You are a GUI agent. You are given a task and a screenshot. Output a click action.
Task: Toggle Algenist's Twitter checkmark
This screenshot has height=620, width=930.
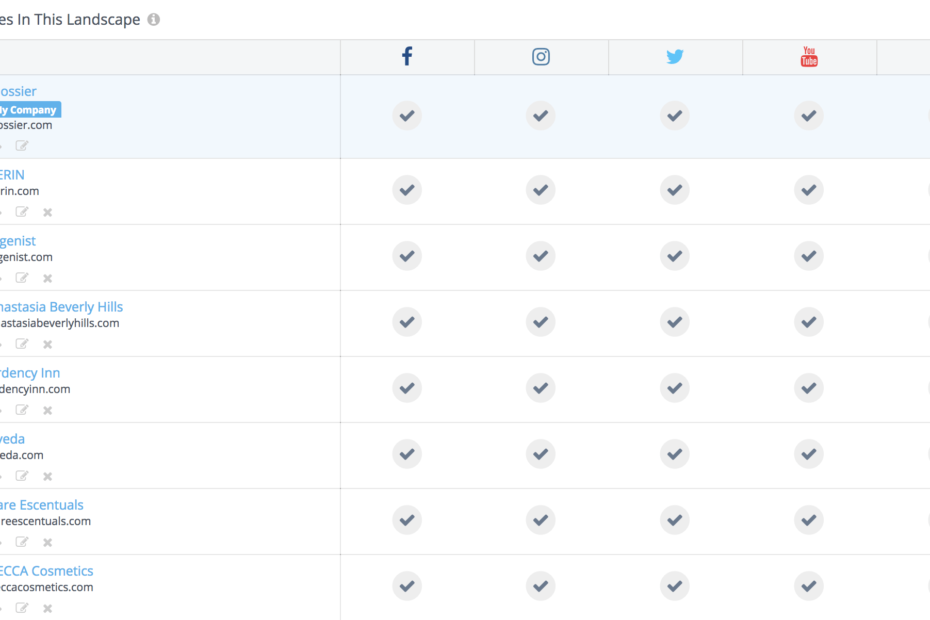675,256
